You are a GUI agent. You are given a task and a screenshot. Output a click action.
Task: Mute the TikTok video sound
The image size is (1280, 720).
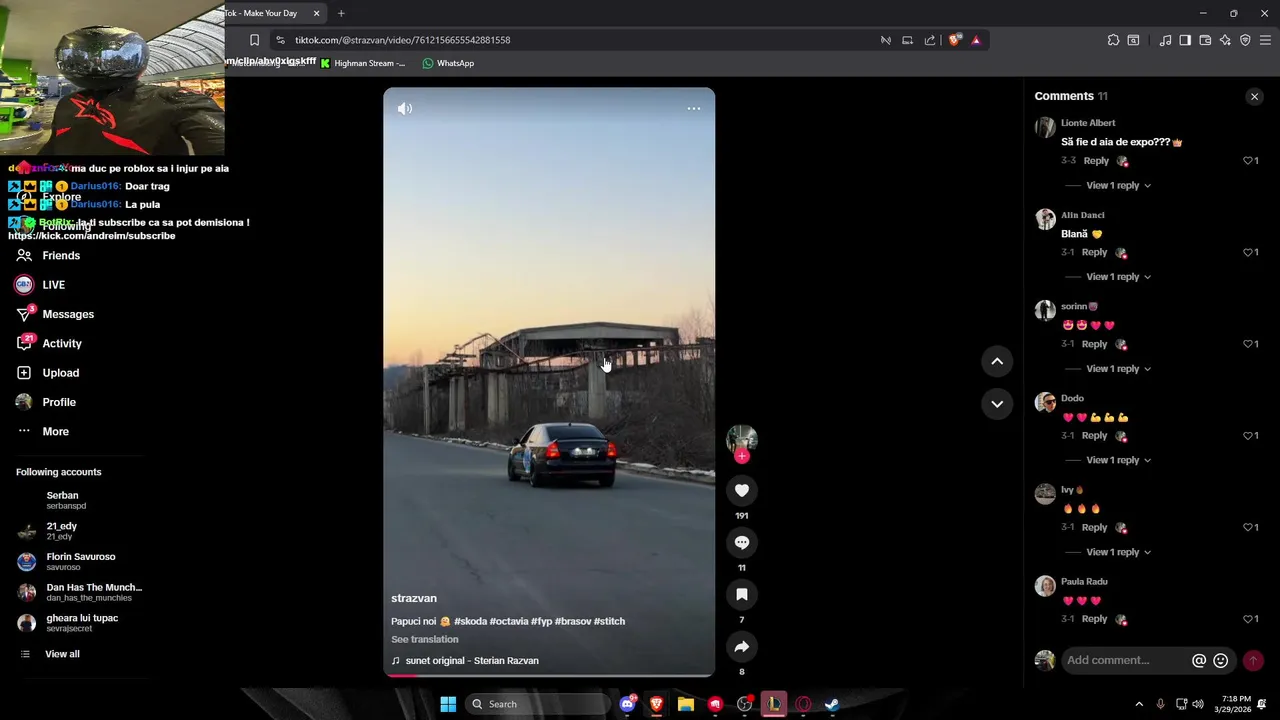pyautogui.click(x=404, y=109)
